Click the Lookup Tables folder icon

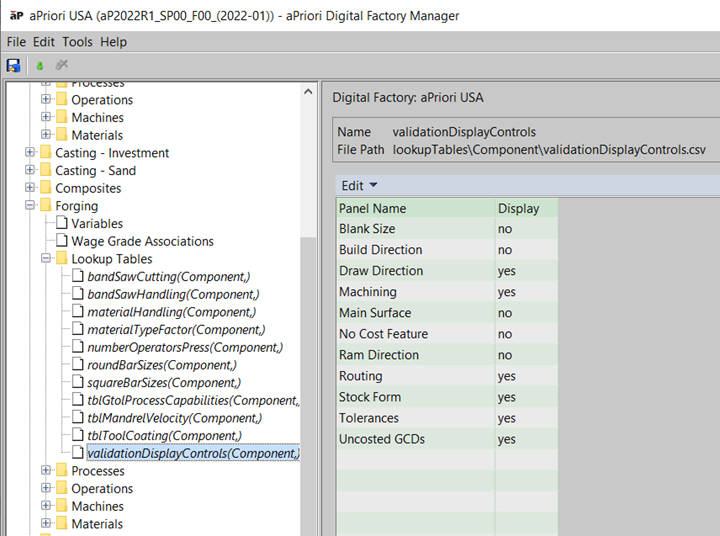click(x=62, y=258)
